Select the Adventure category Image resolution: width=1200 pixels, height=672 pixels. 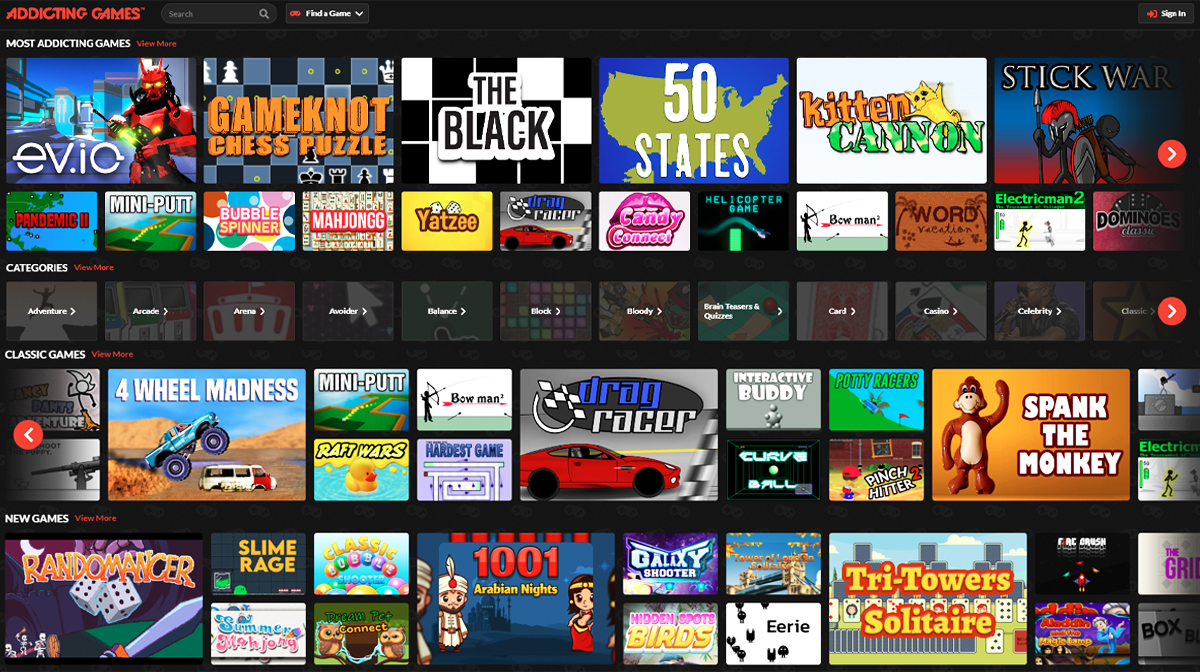(51, 311)
